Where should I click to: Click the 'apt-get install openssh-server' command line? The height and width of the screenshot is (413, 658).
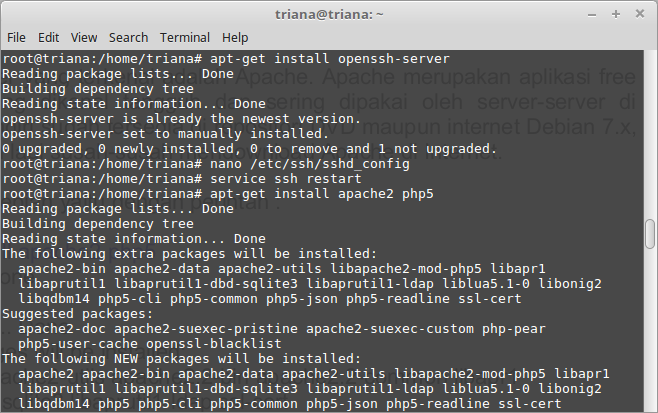(x=226, y=59)
